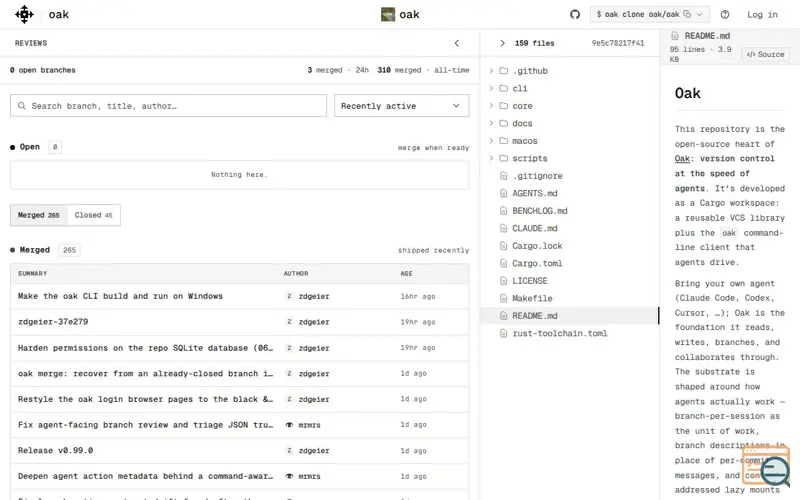This screenshot has width=800, height=500.
Task: Copy the oak clone command
Action: point(687,14)
